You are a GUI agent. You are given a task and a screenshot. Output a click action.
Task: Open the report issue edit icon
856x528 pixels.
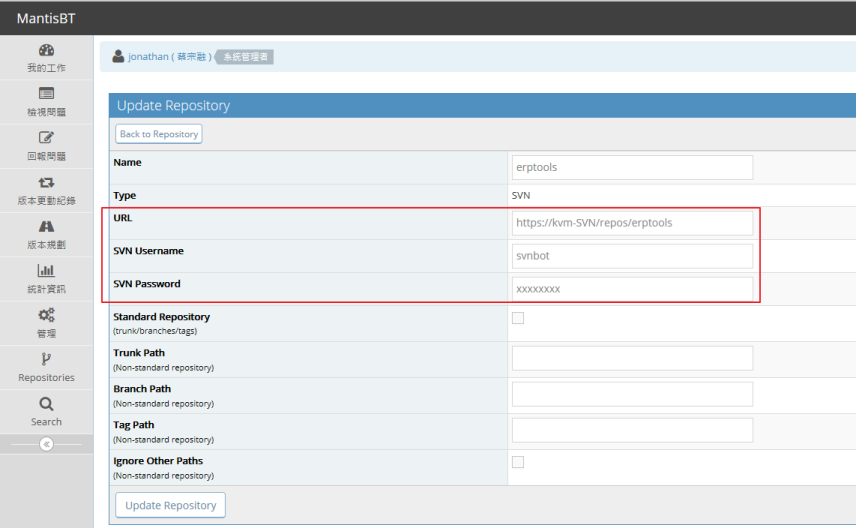(x=46, y=138)
